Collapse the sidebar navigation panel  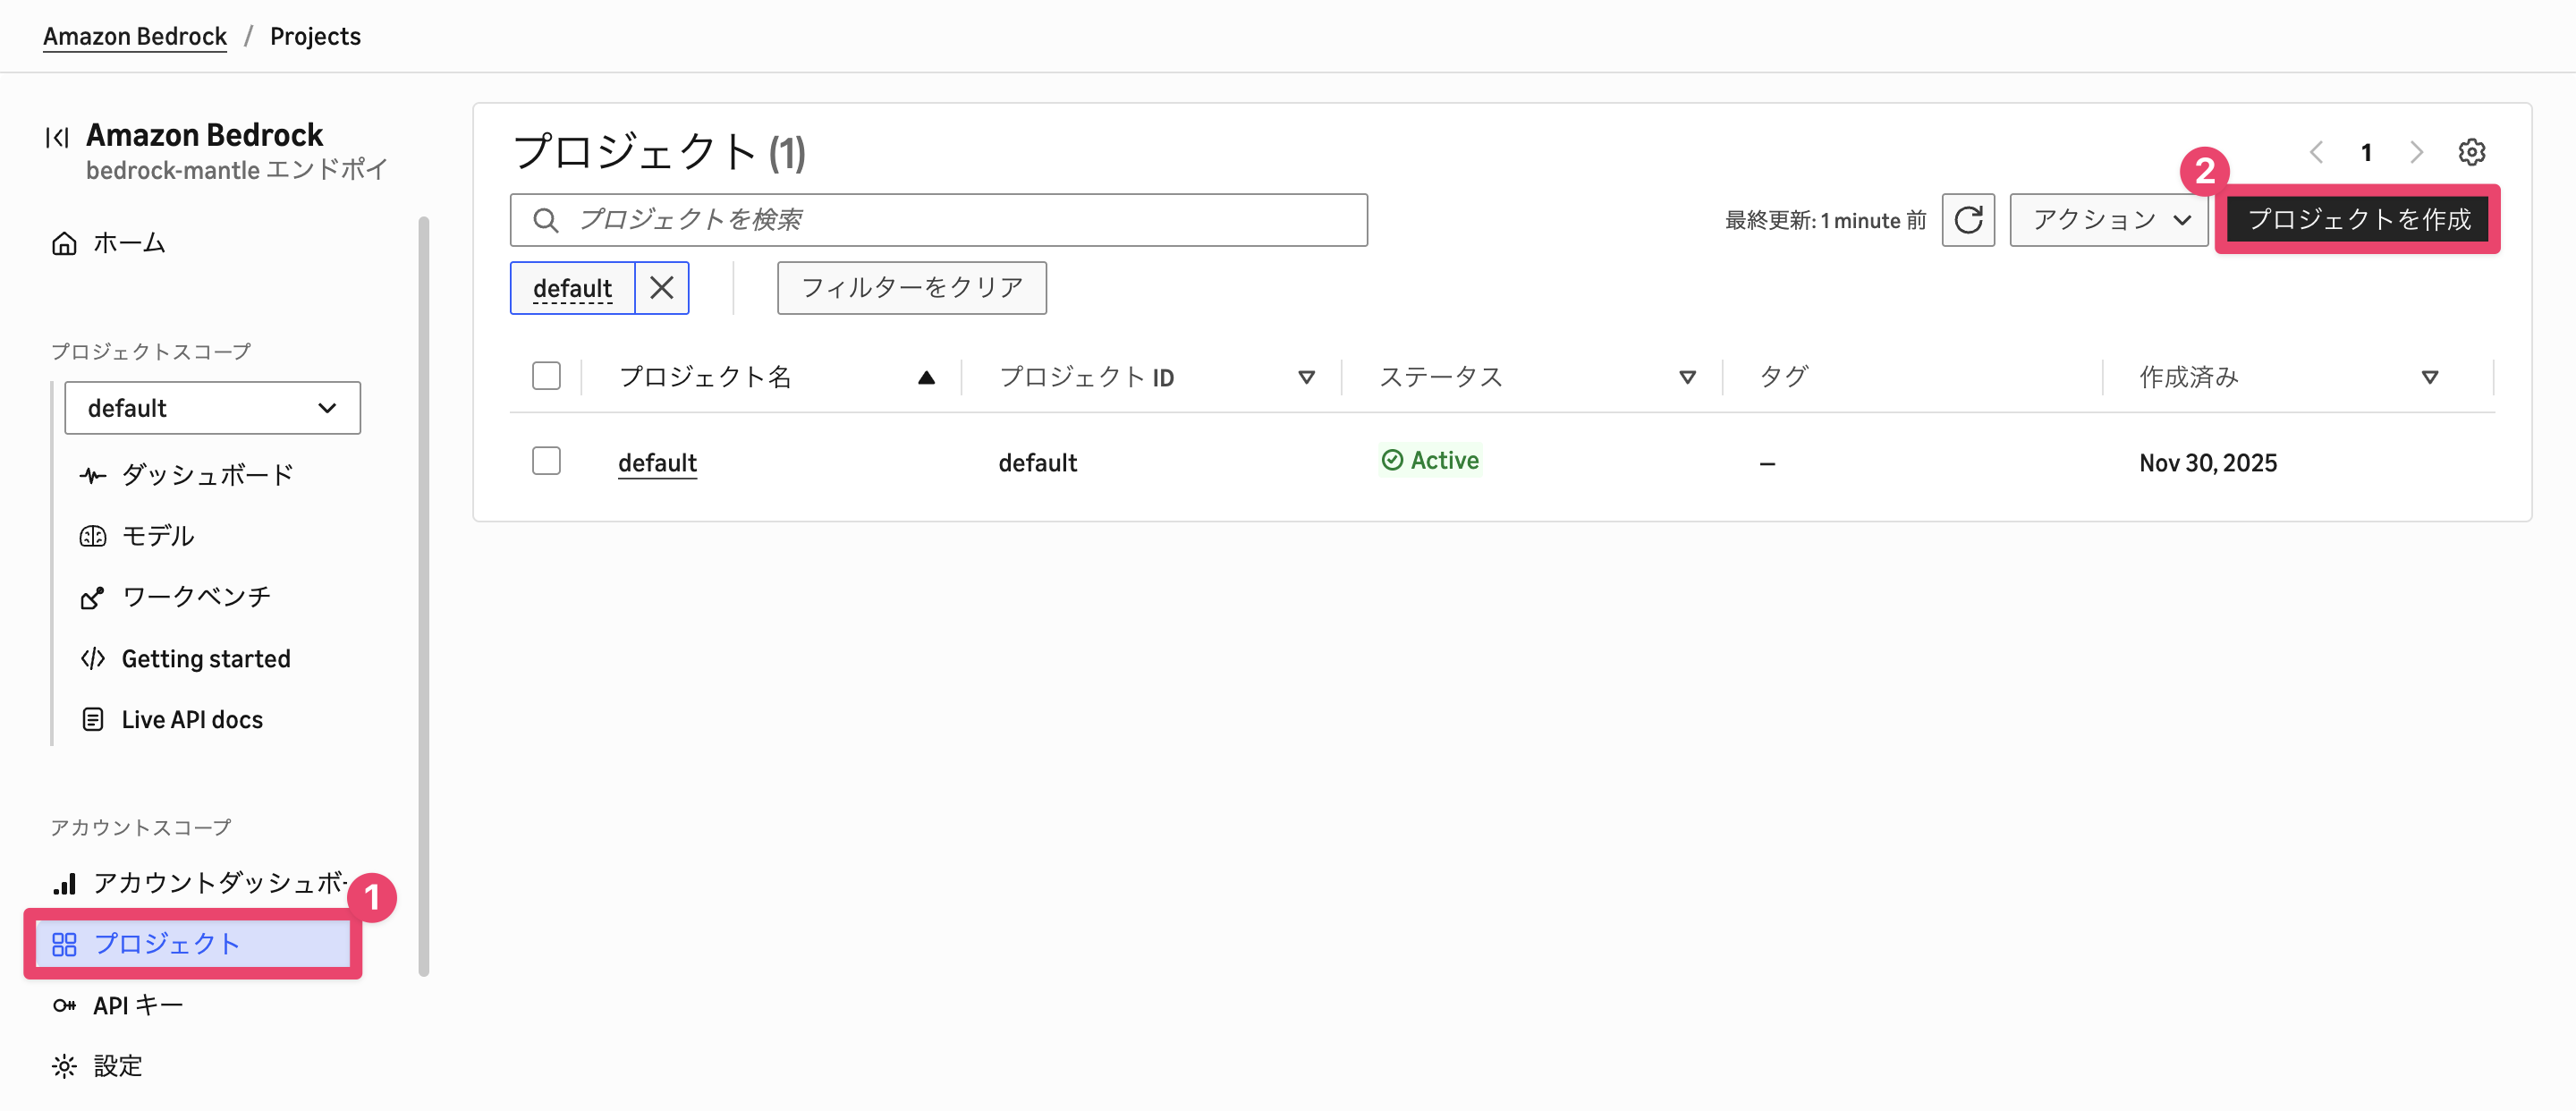(57, 137)
